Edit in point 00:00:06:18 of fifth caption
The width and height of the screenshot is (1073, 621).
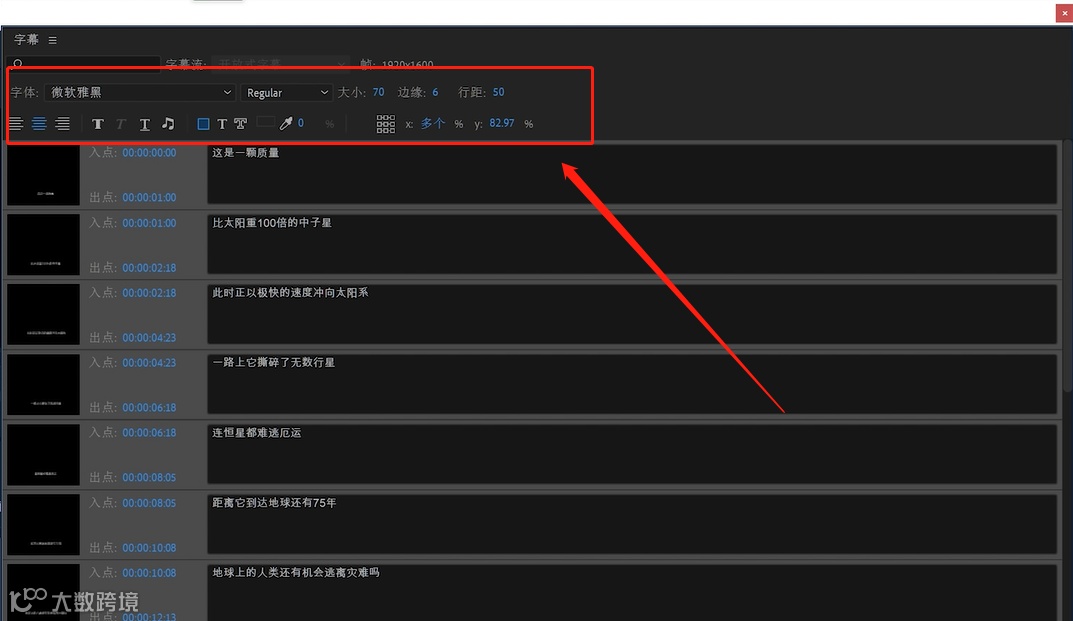[x=149, y=433]
